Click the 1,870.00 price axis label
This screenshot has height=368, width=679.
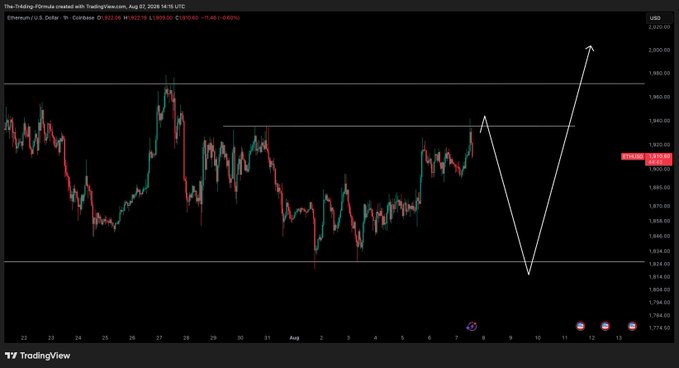point(659,206)
